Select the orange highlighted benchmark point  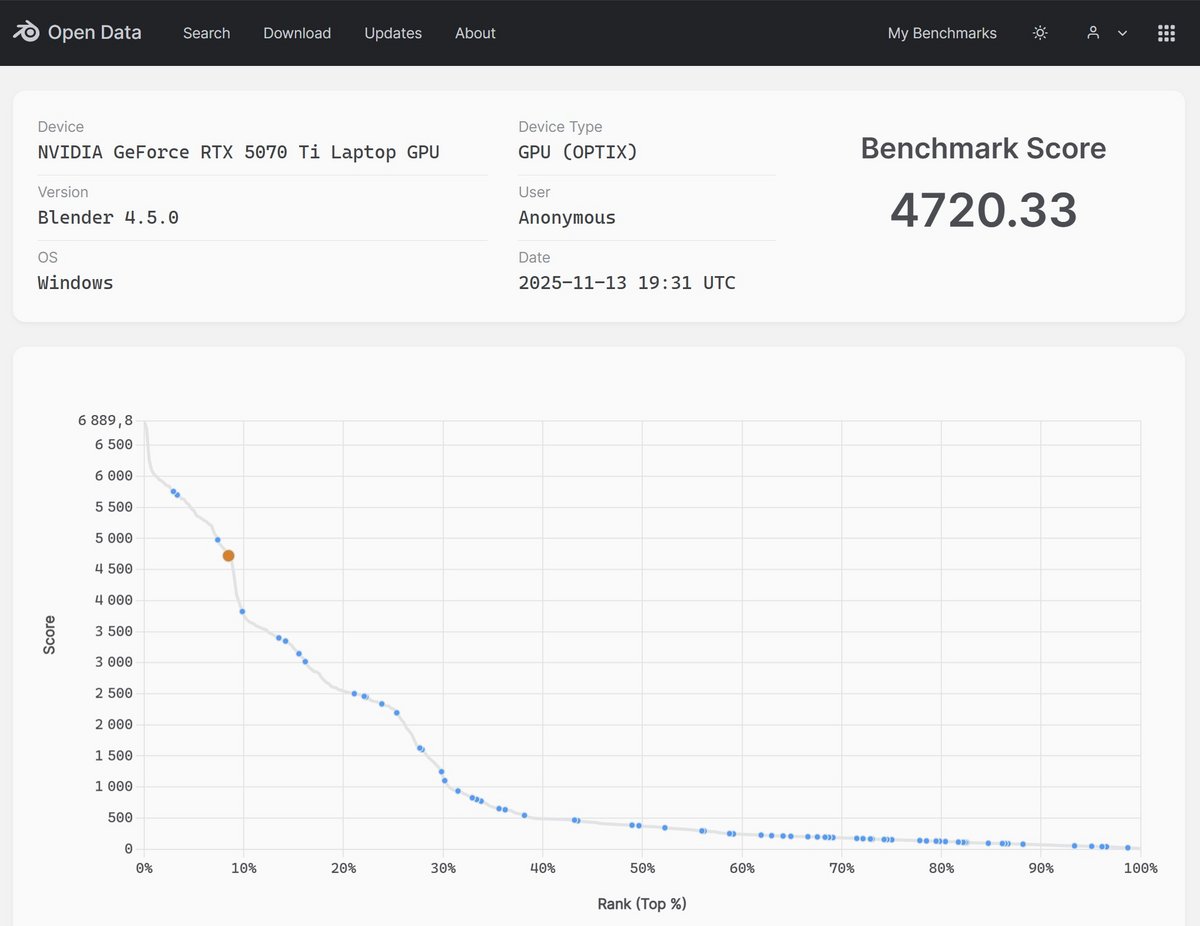tap(228, 555)
